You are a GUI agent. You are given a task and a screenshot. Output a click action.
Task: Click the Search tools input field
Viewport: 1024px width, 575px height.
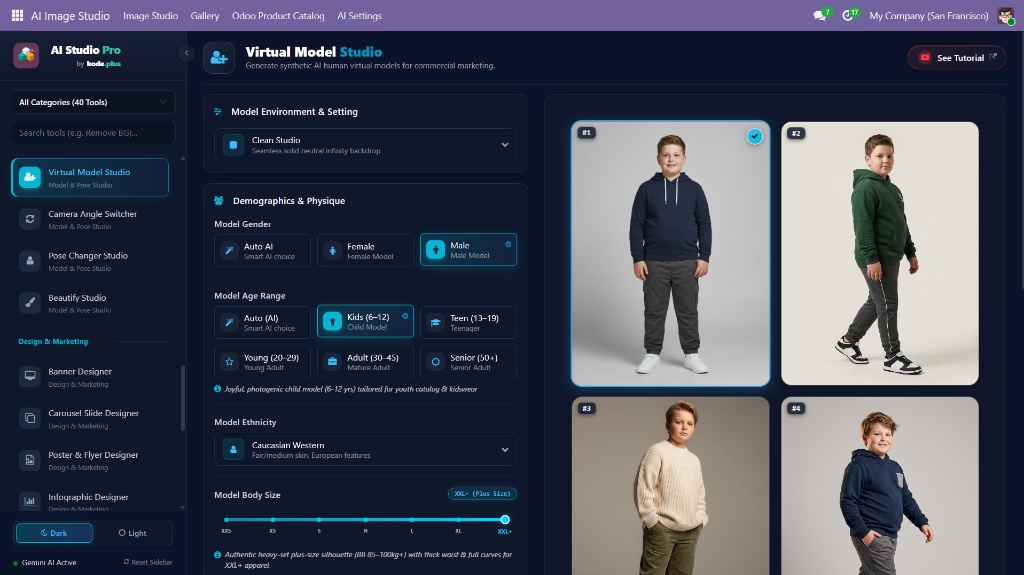pos(93,133)
